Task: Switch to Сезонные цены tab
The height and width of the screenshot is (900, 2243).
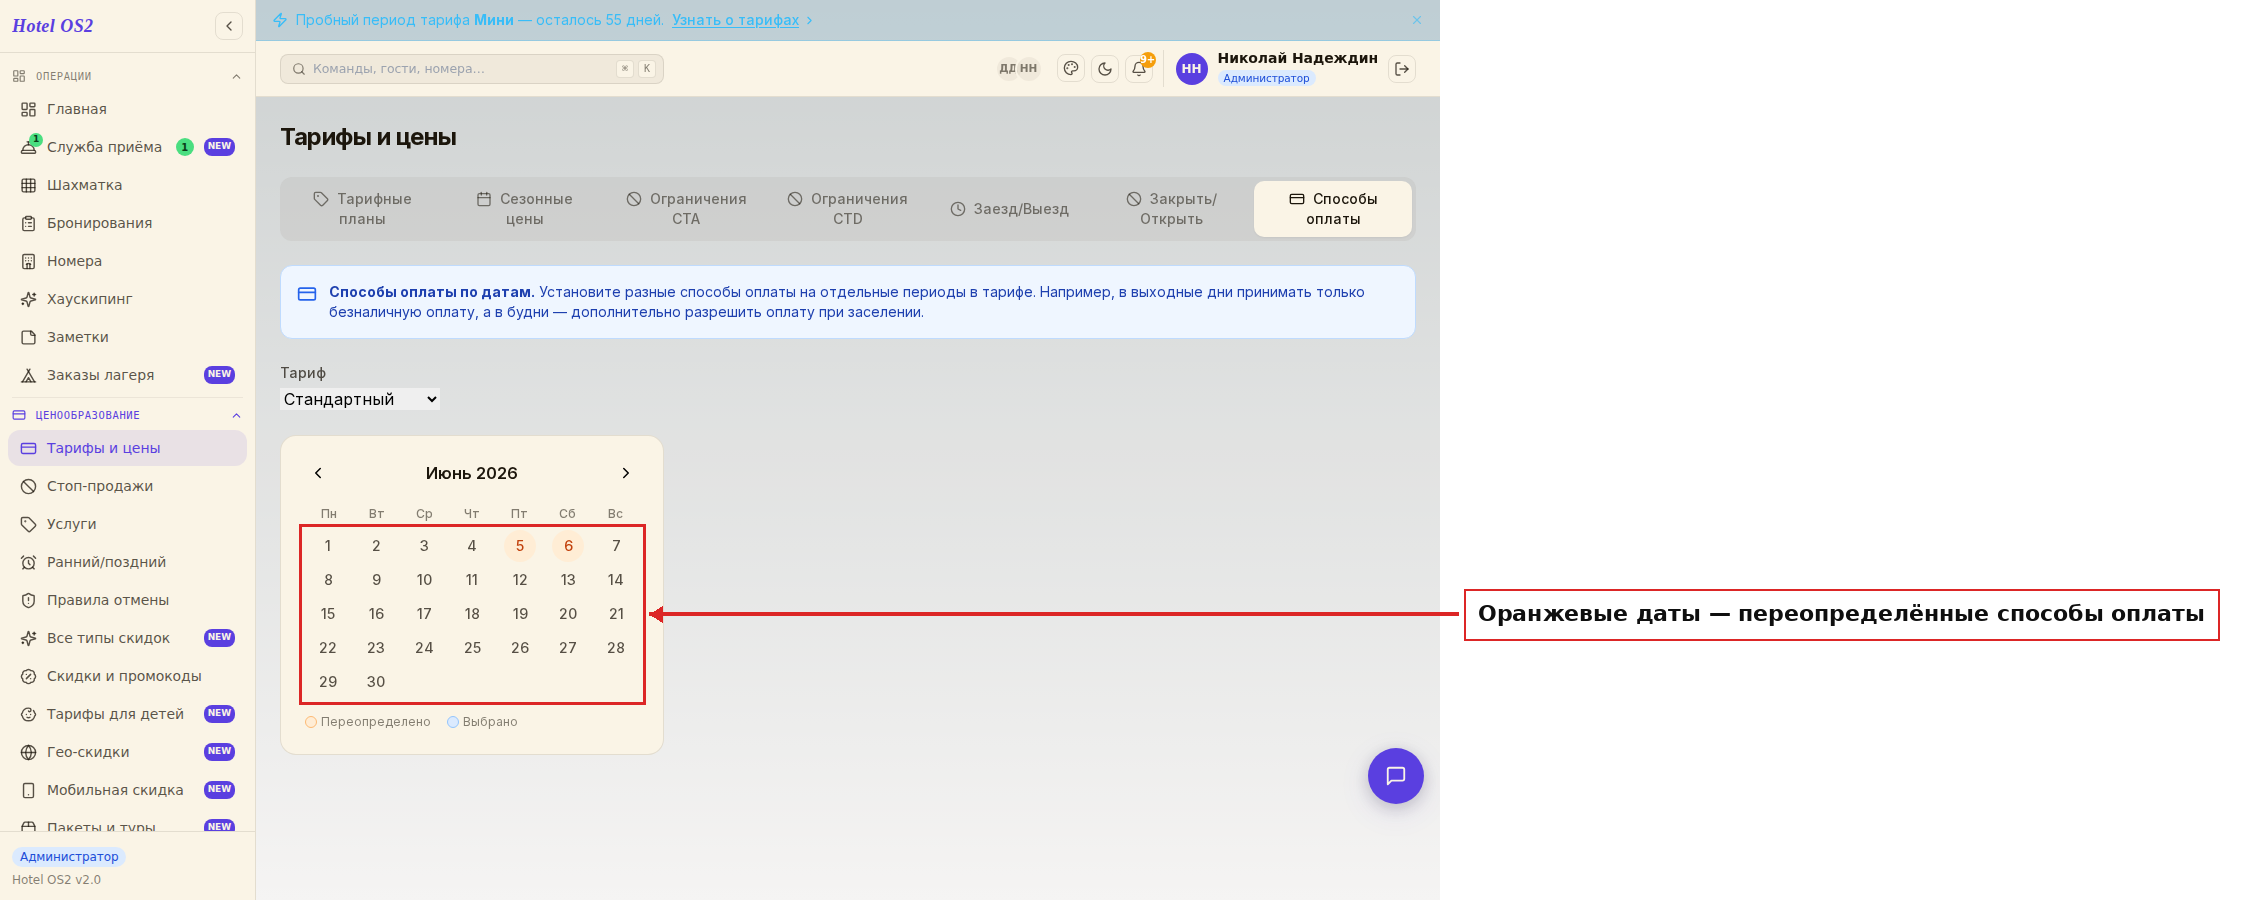Action: 524,209
